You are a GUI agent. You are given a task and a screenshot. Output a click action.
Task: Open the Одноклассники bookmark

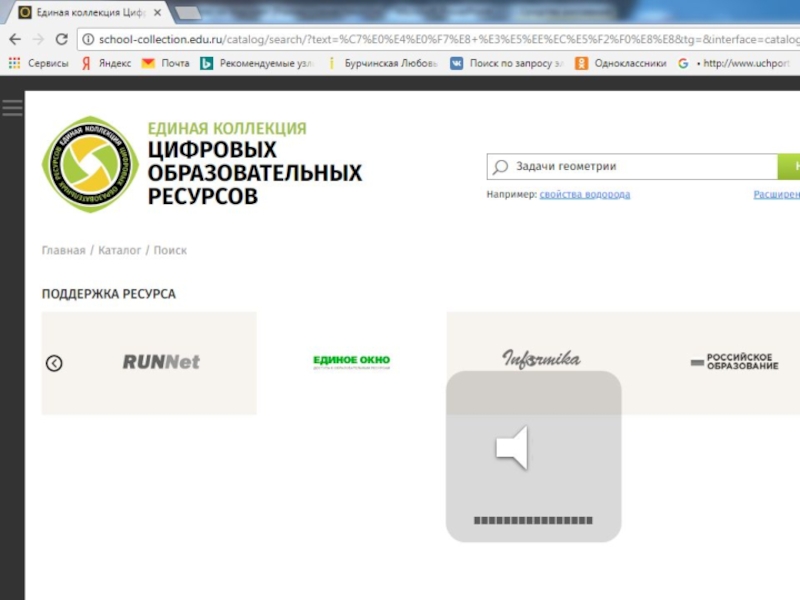tap(621, 63)
